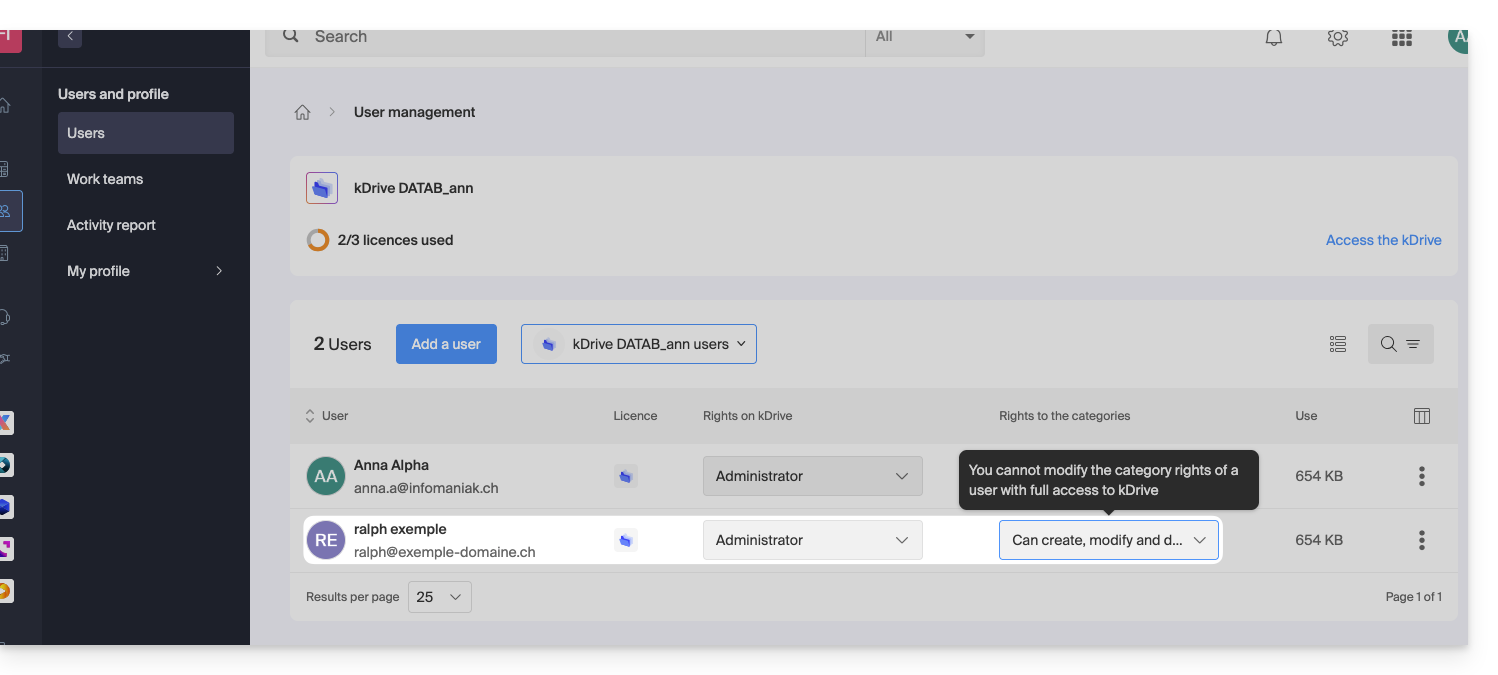1498x675 pixels.
Task: Click the notifications bell icon
Action: coord(1274,38)
